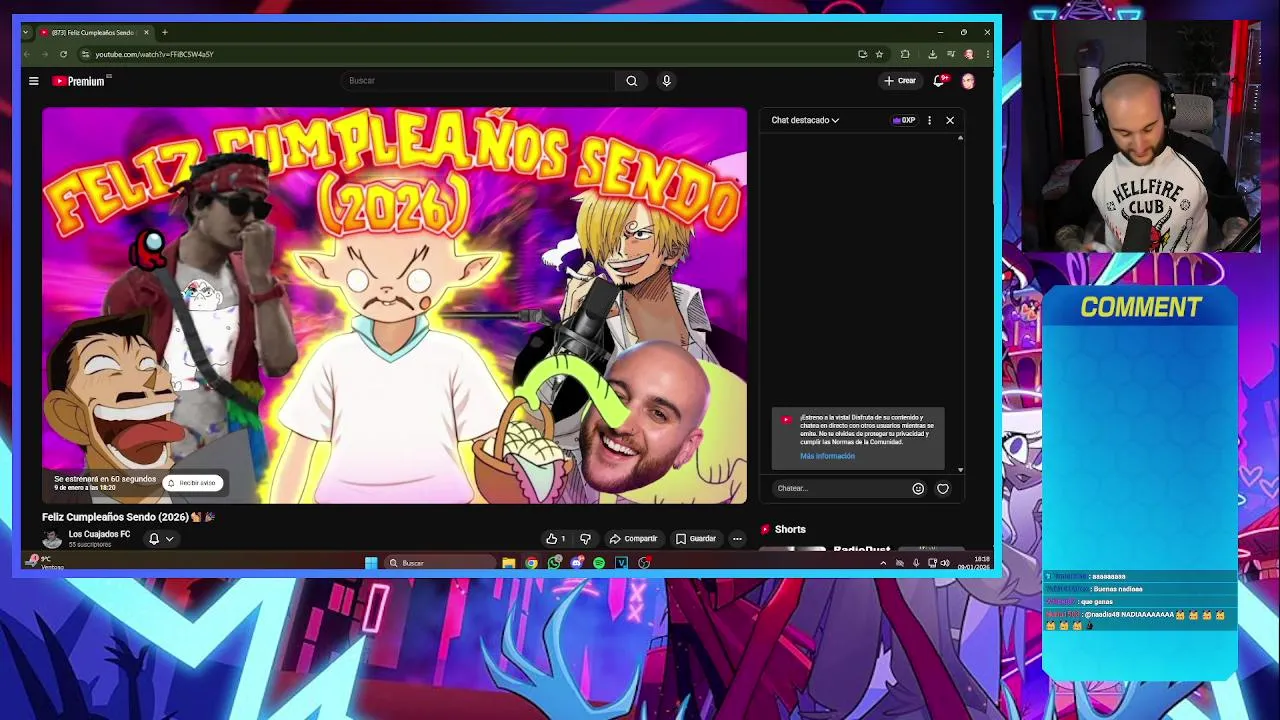Open the Chrome extensions puzzle icon
This screenshot has width=1280, height=720.
pyautogui.click(x=905, y=54)
